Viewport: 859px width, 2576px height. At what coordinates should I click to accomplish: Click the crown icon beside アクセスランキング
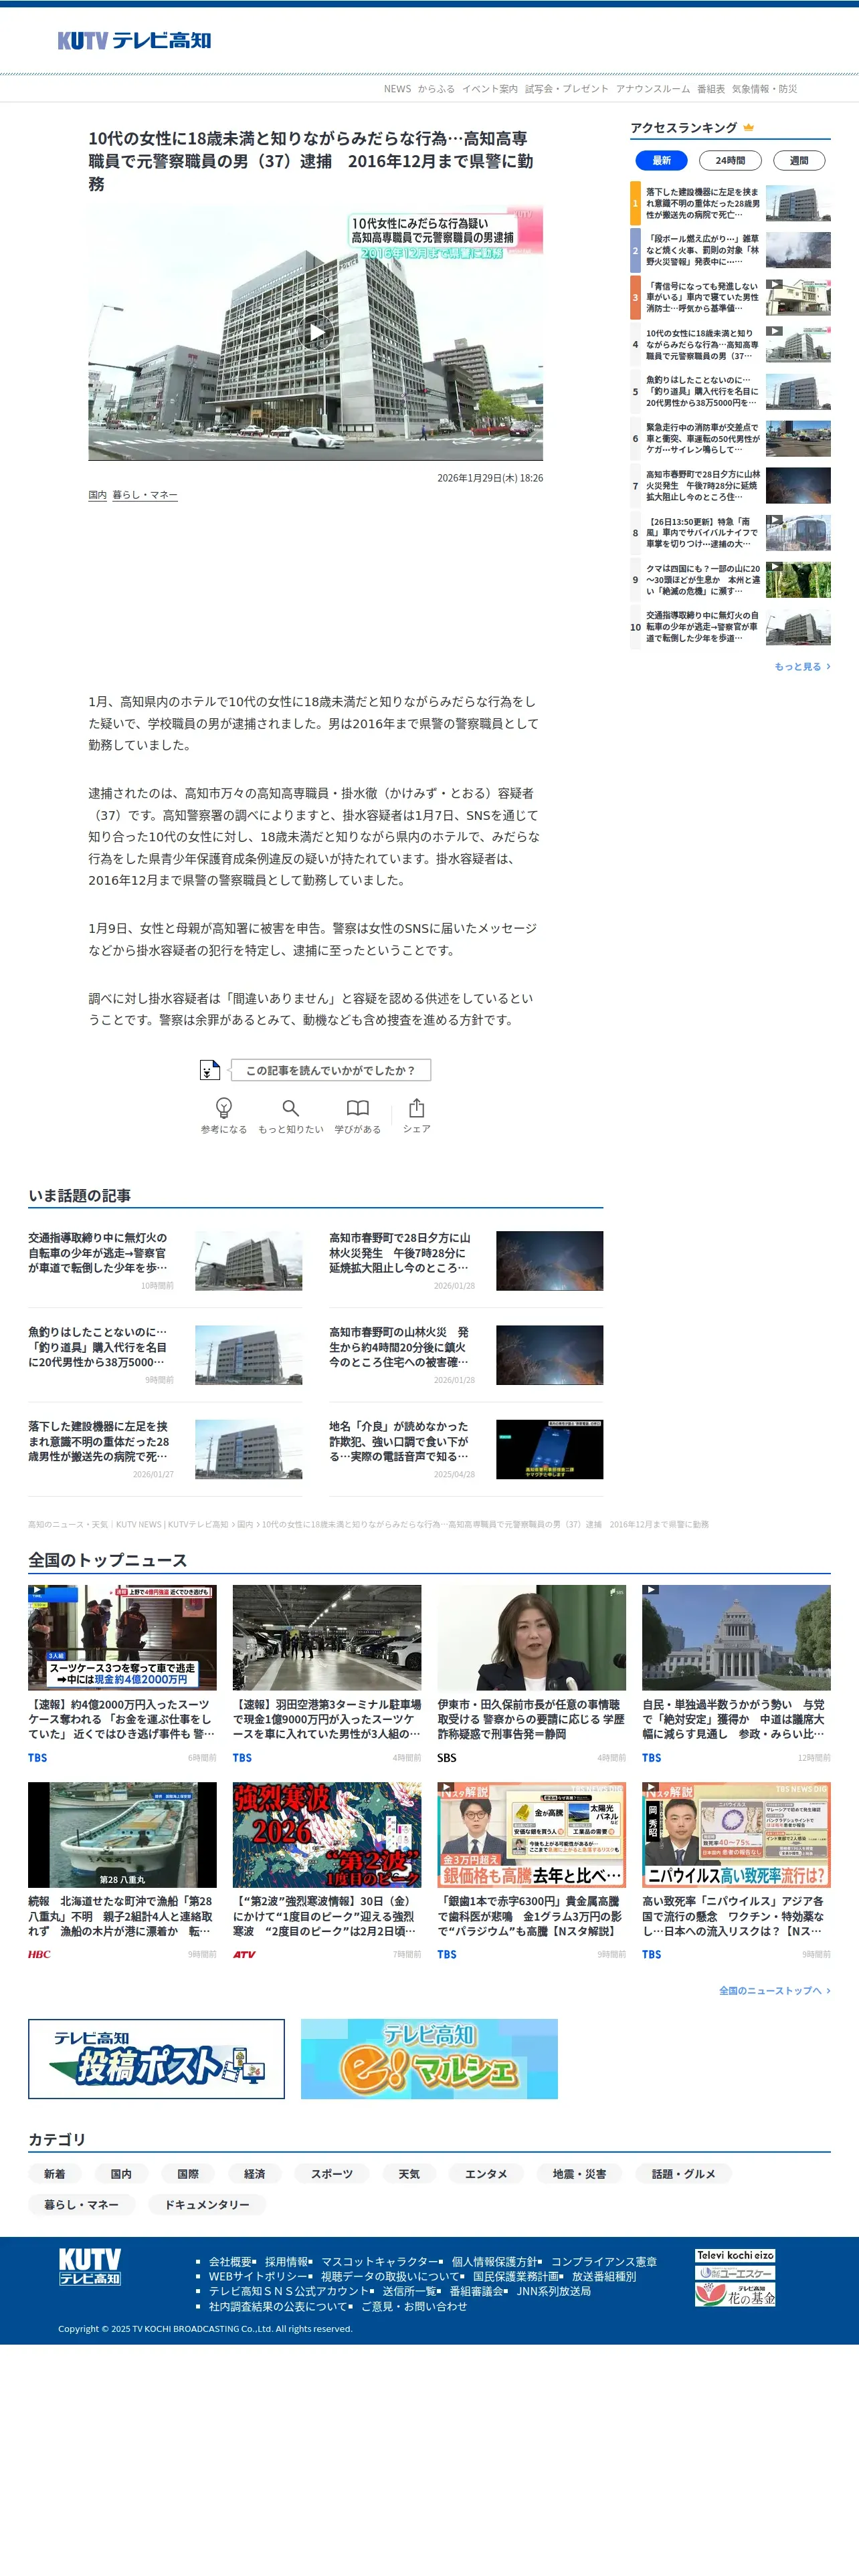click(x=748, y=128)
